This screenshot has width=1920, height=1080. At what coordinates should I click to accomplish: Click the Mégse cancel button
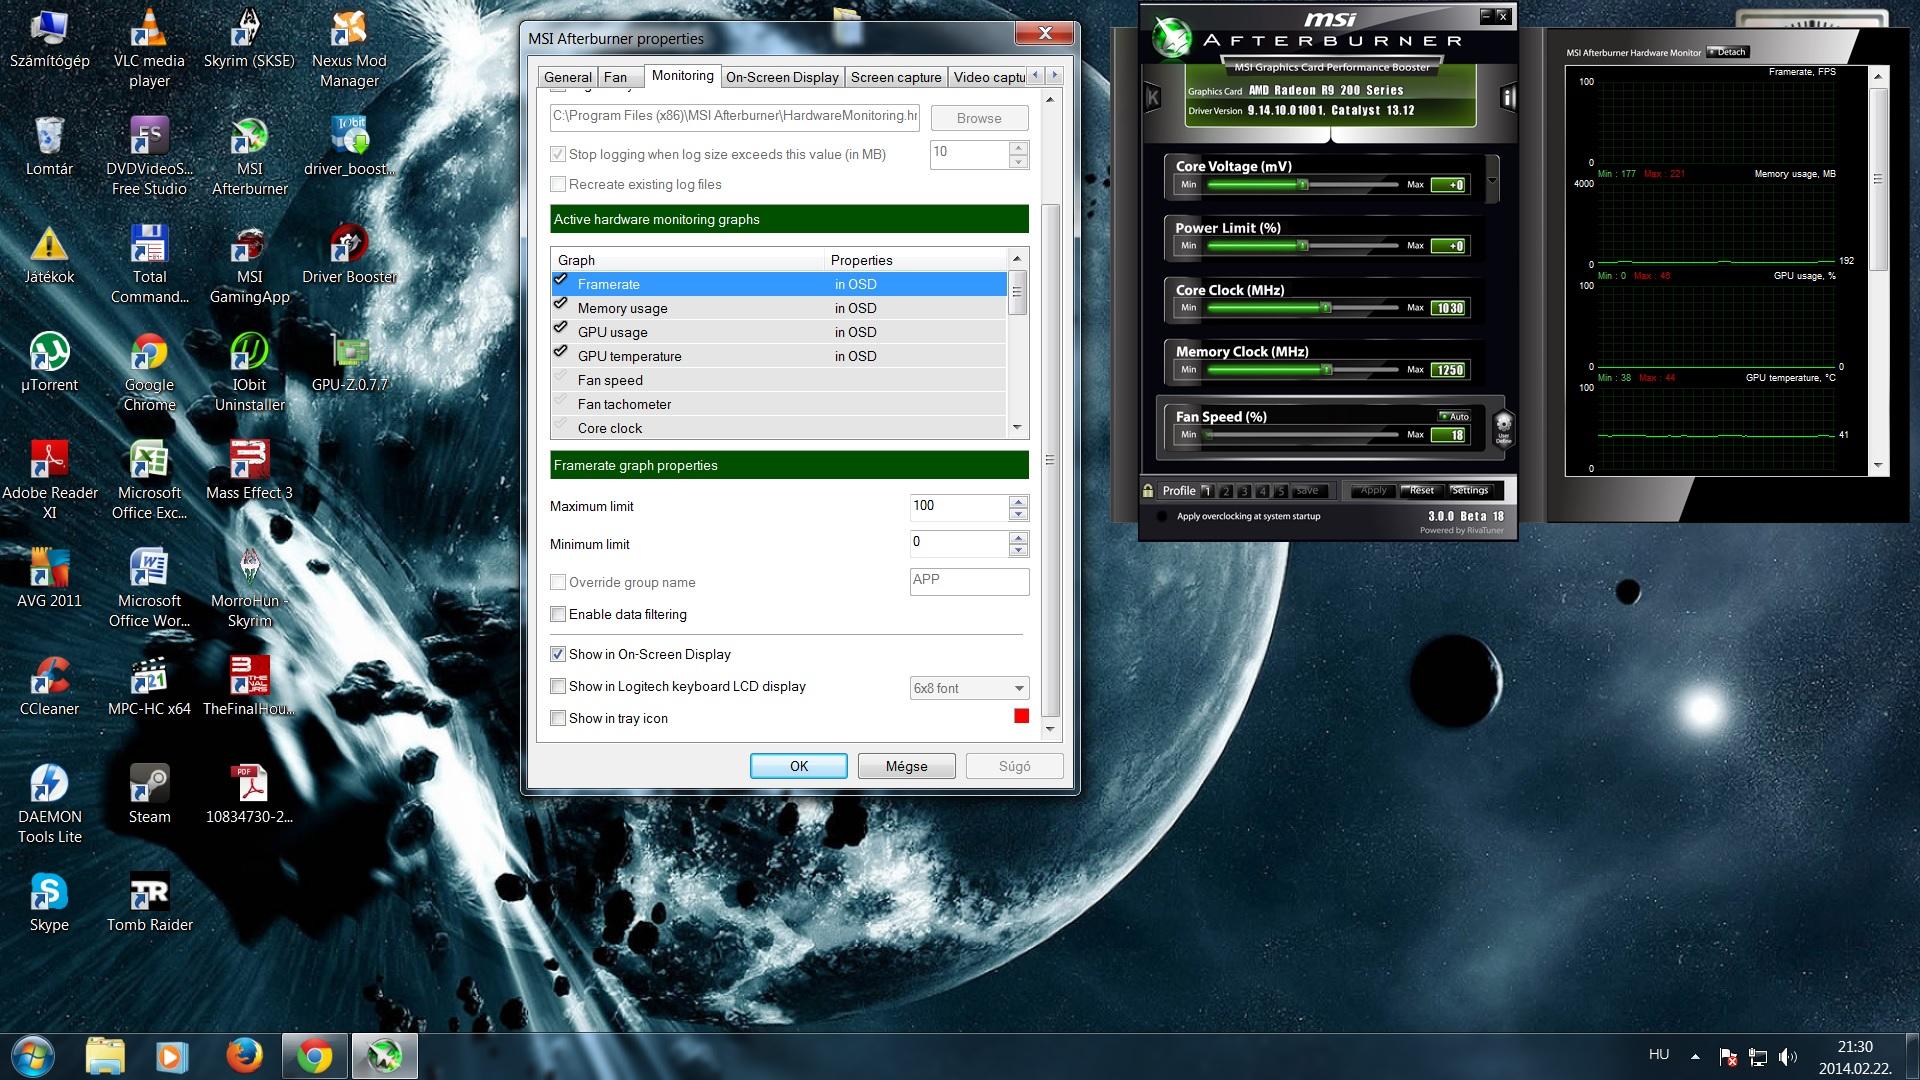pos(906,766)
